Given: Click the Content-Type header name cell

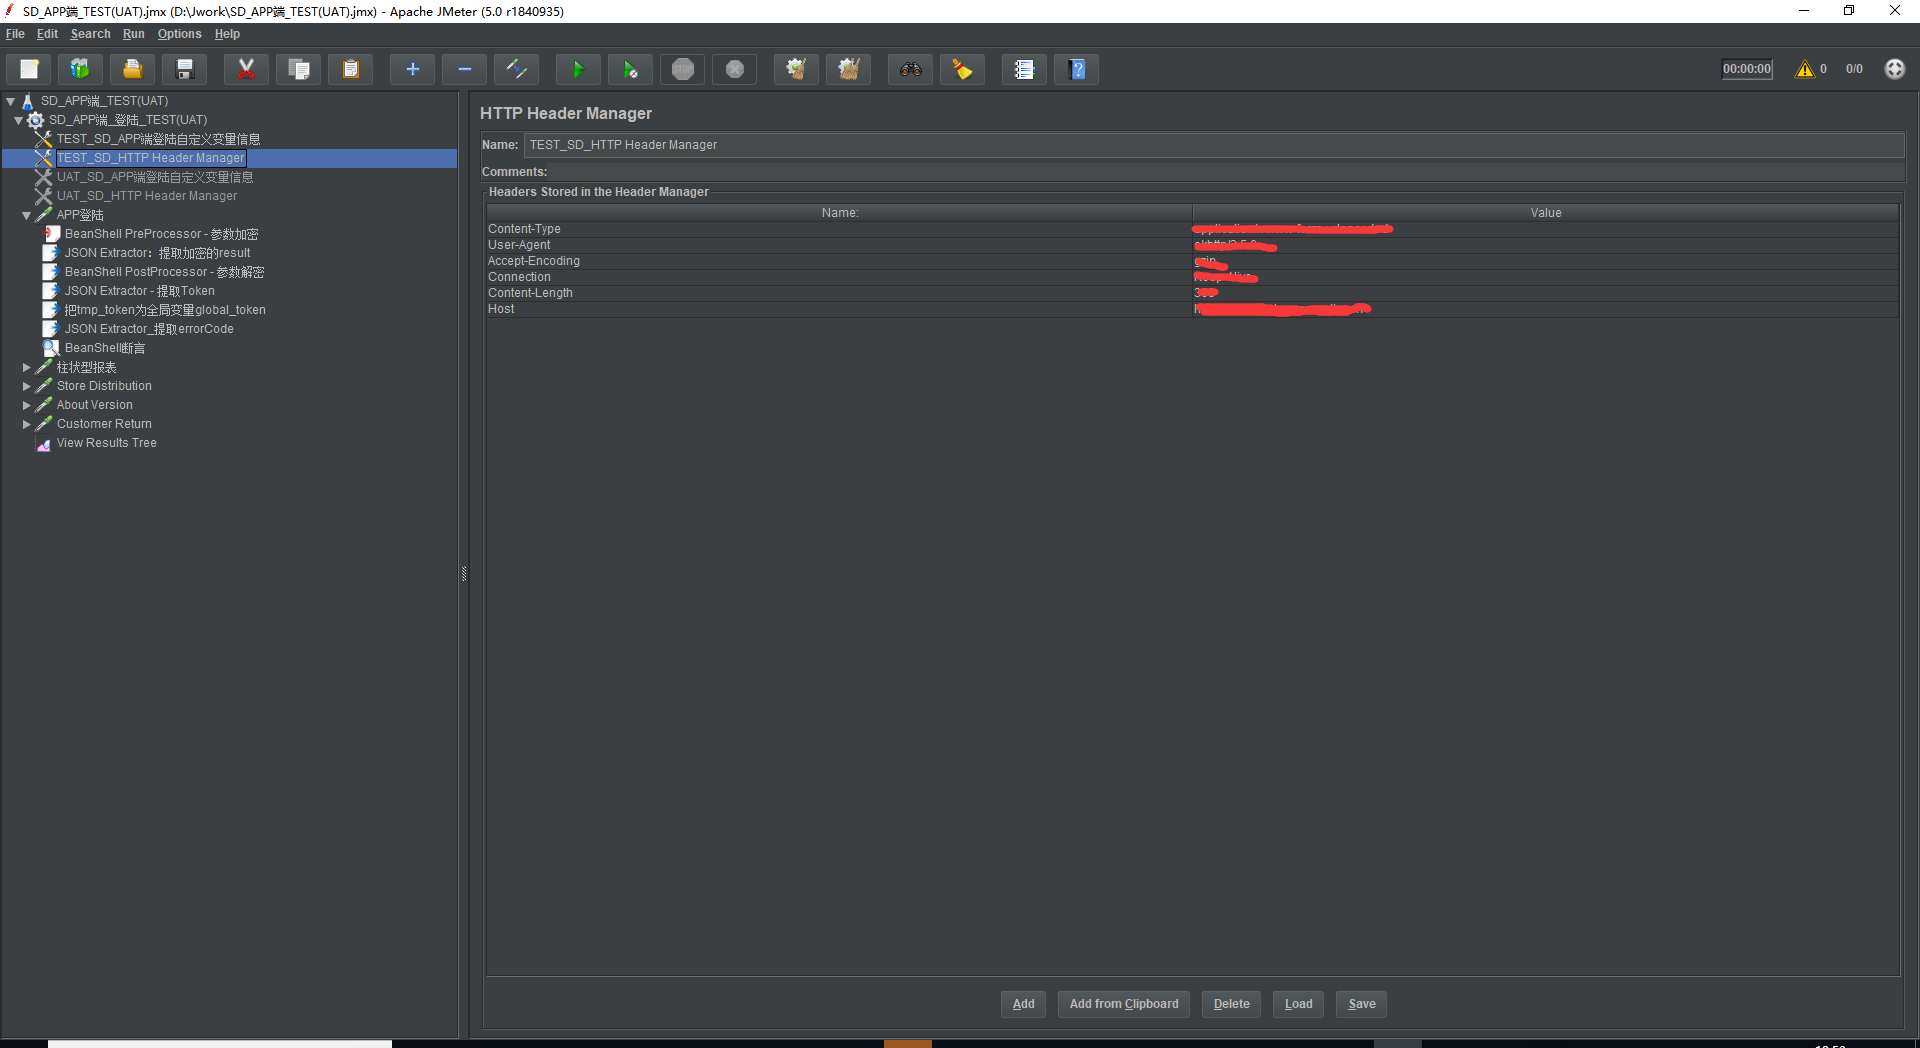Looking at the screenshot, I should pos(839,229).
